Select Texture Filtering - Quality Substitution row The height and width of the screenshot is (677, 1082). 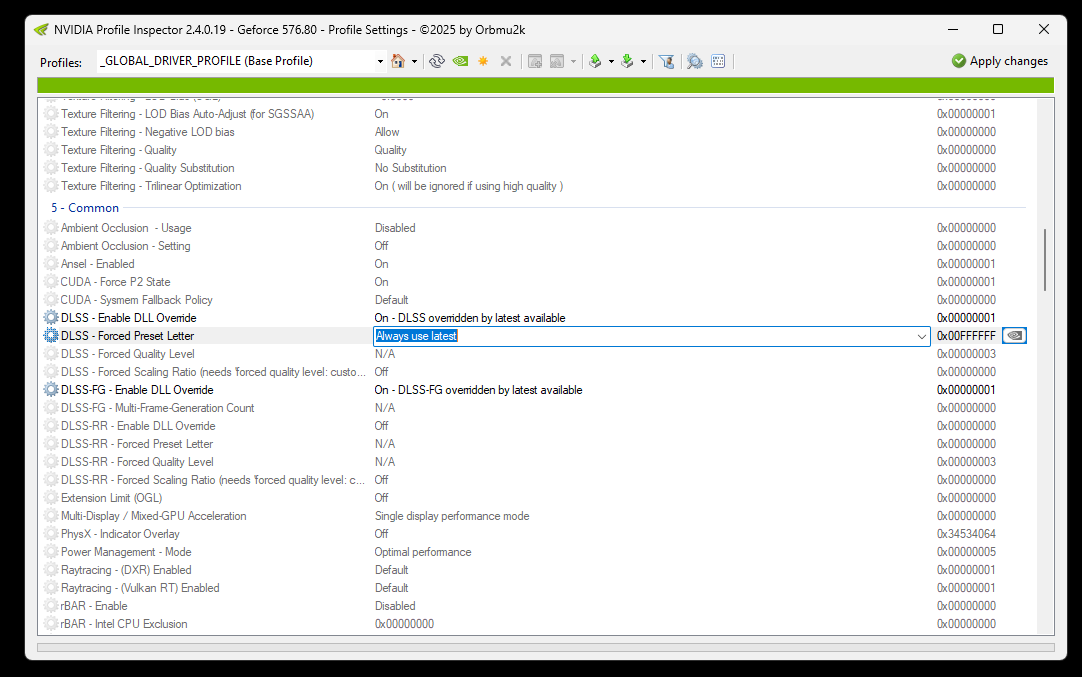pos(535,168)
